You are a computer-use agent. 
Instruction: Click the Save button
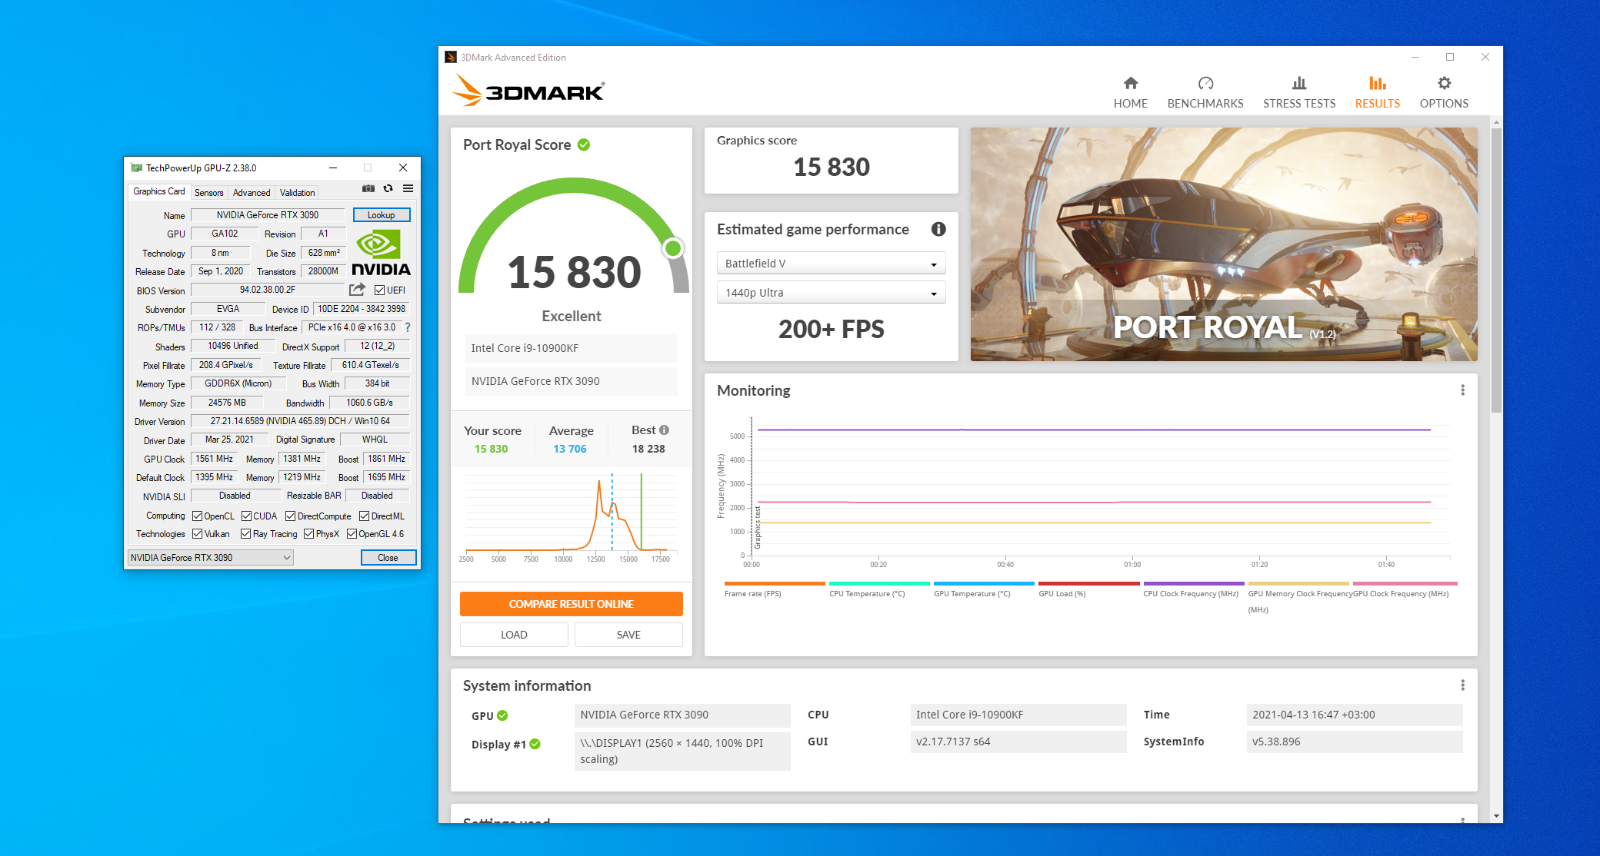click(x=629, y=635)
